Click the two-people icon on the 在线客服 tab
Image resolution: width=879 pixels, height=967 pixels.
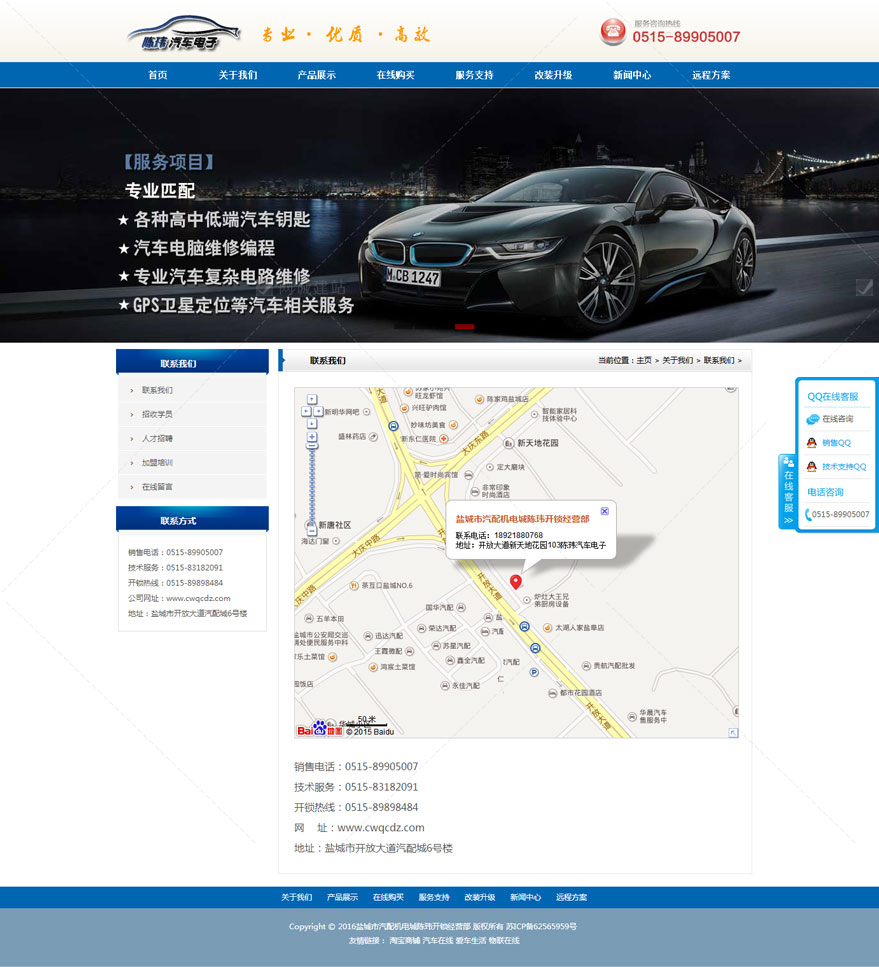[x=788, y=462]
